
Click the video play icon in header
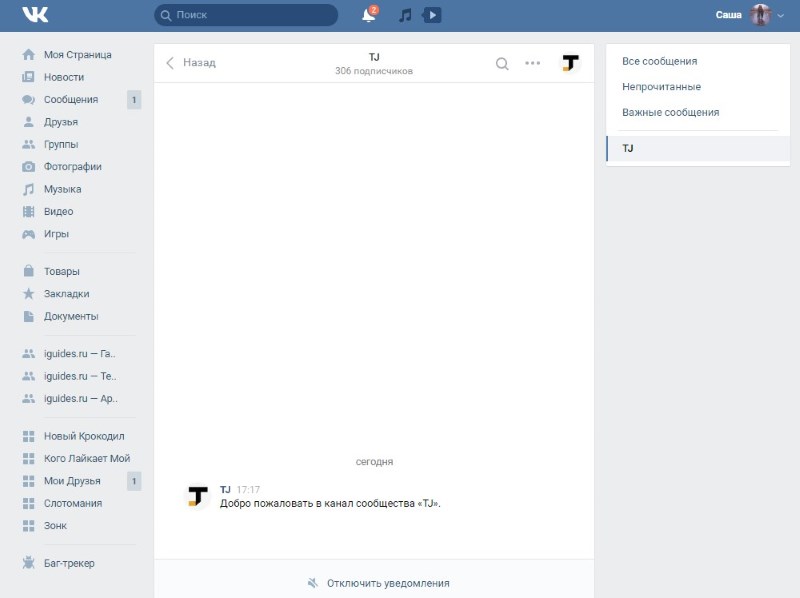click(x=432, y=15)
